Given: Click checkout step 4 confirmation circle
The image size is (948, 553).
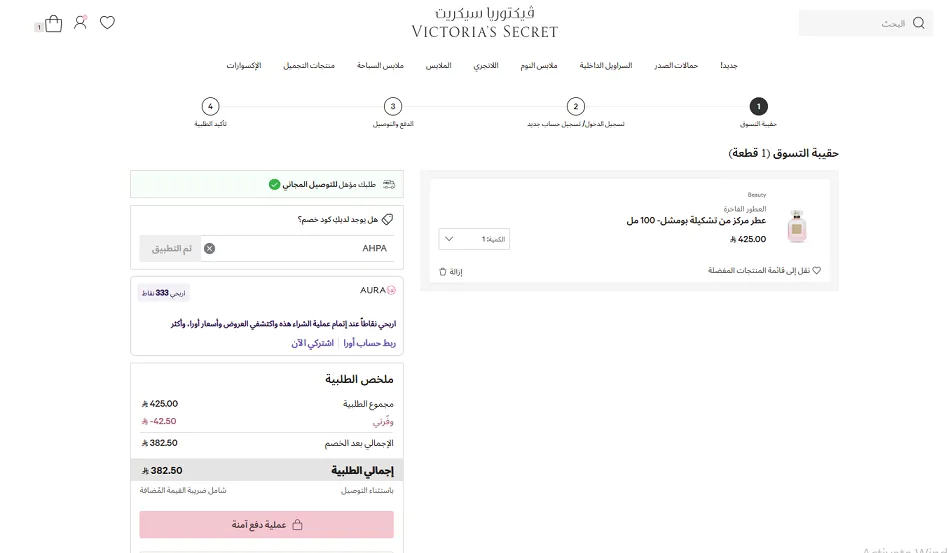Looking at the screenshot, I should pos(210,106).
